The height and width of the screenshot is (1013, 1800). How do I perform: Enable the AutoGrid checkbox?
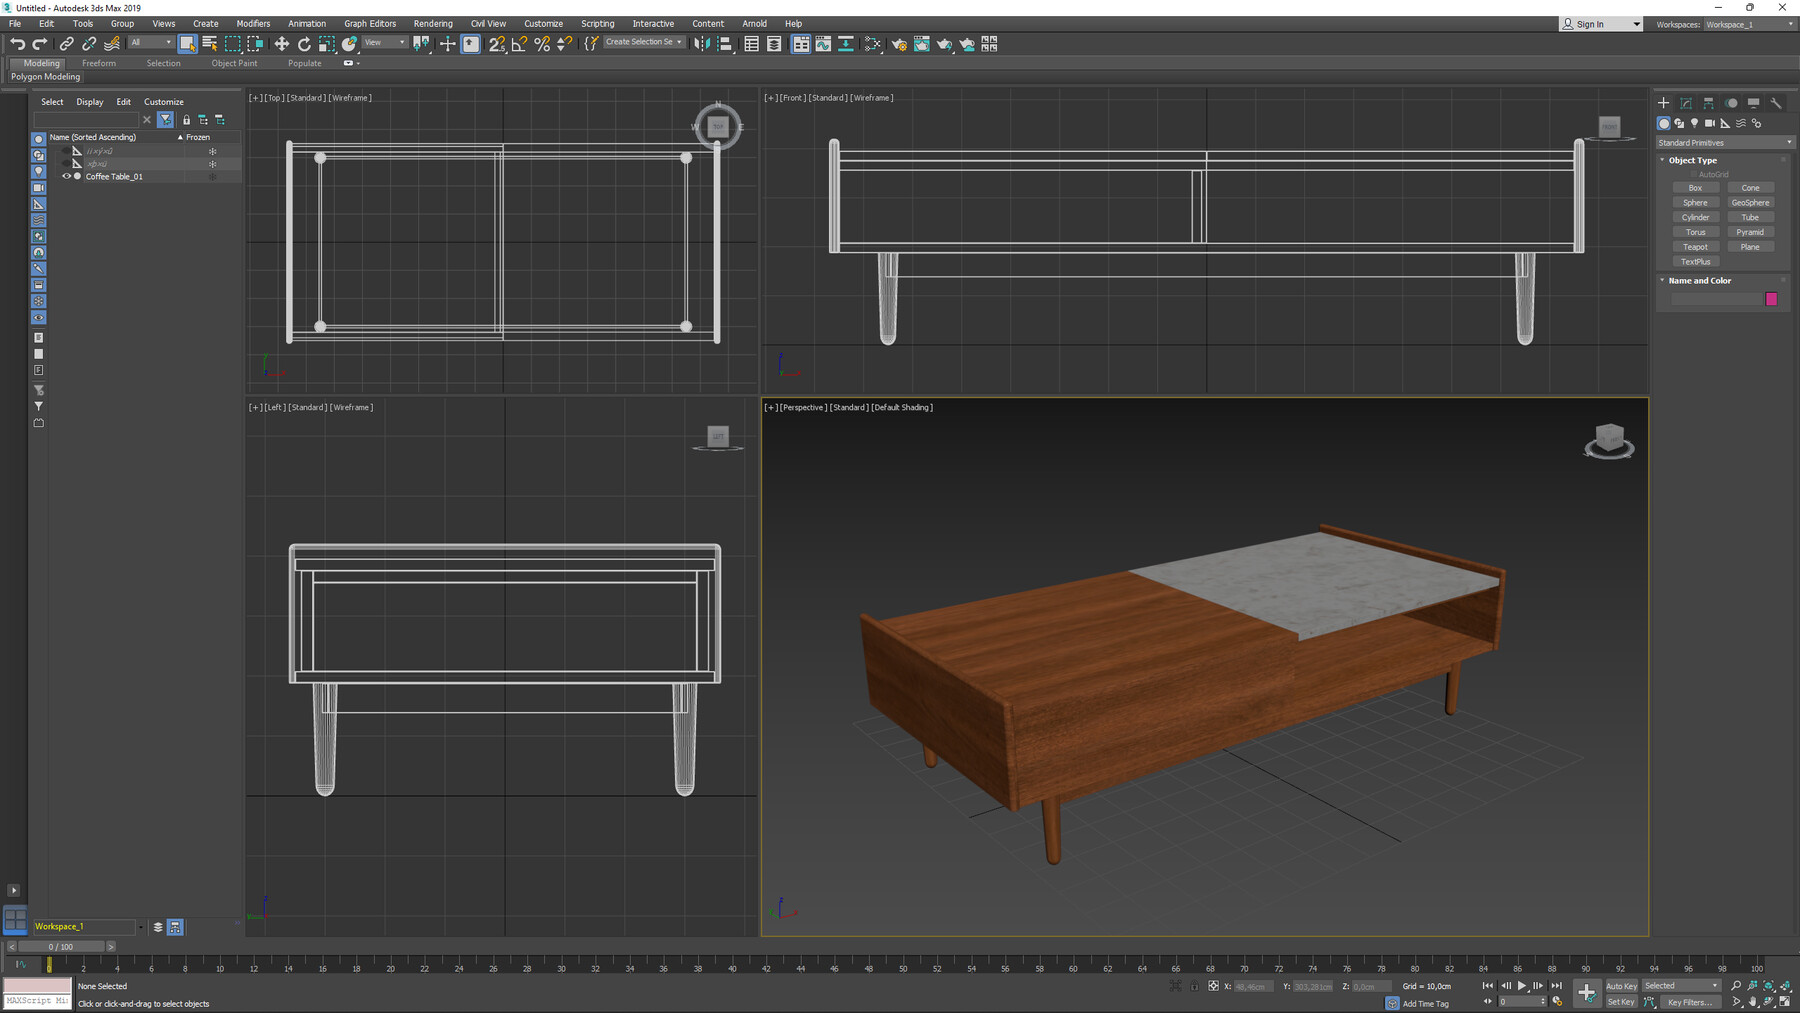click(x=1694, y=173)
